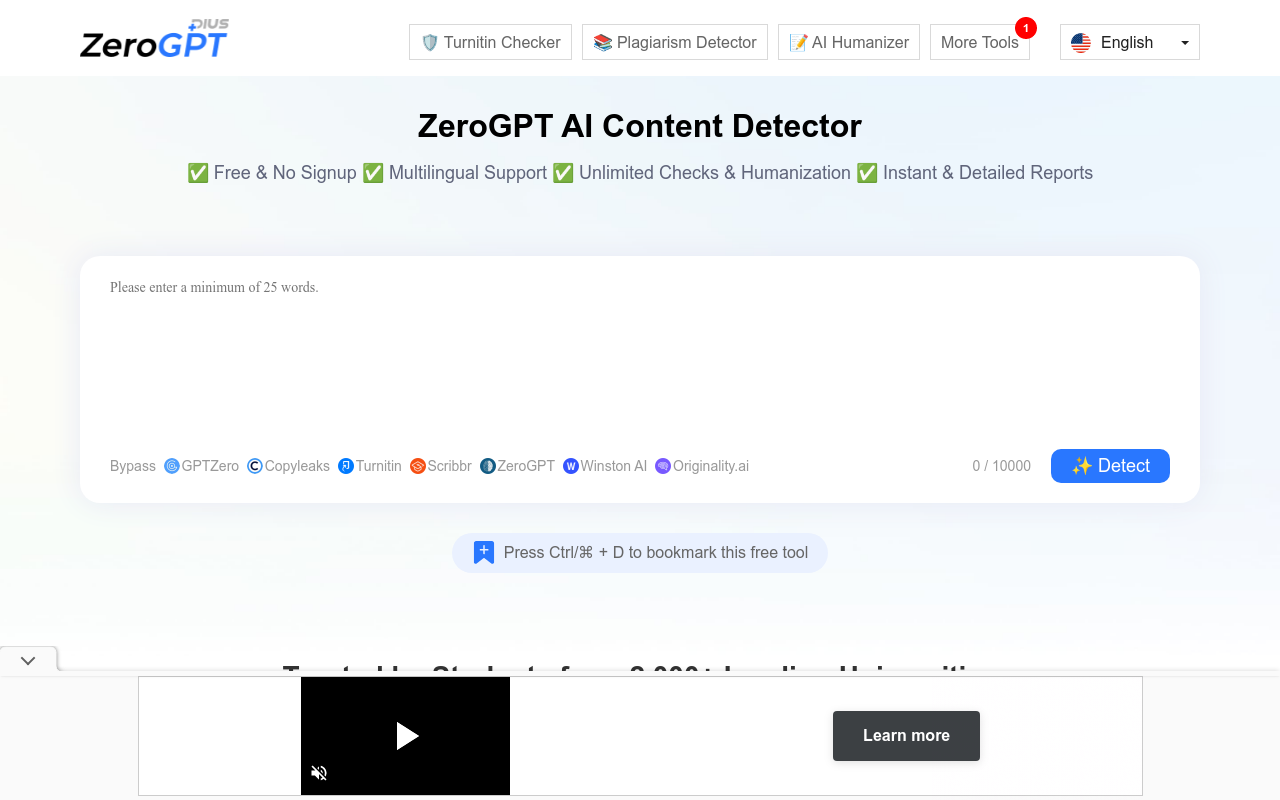
Task: Open the English language dropdown
Action: [x=1130, y=42]
